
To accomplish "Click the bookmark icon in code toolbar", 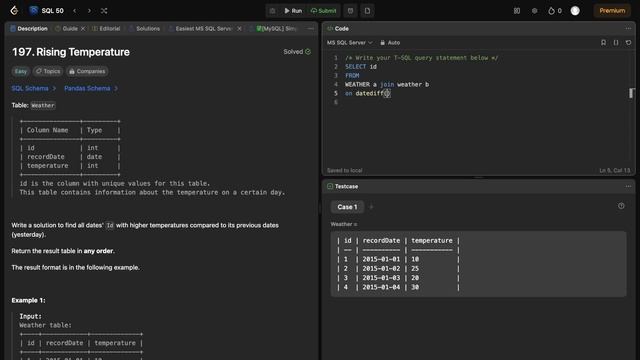I will tap(603, 42).
